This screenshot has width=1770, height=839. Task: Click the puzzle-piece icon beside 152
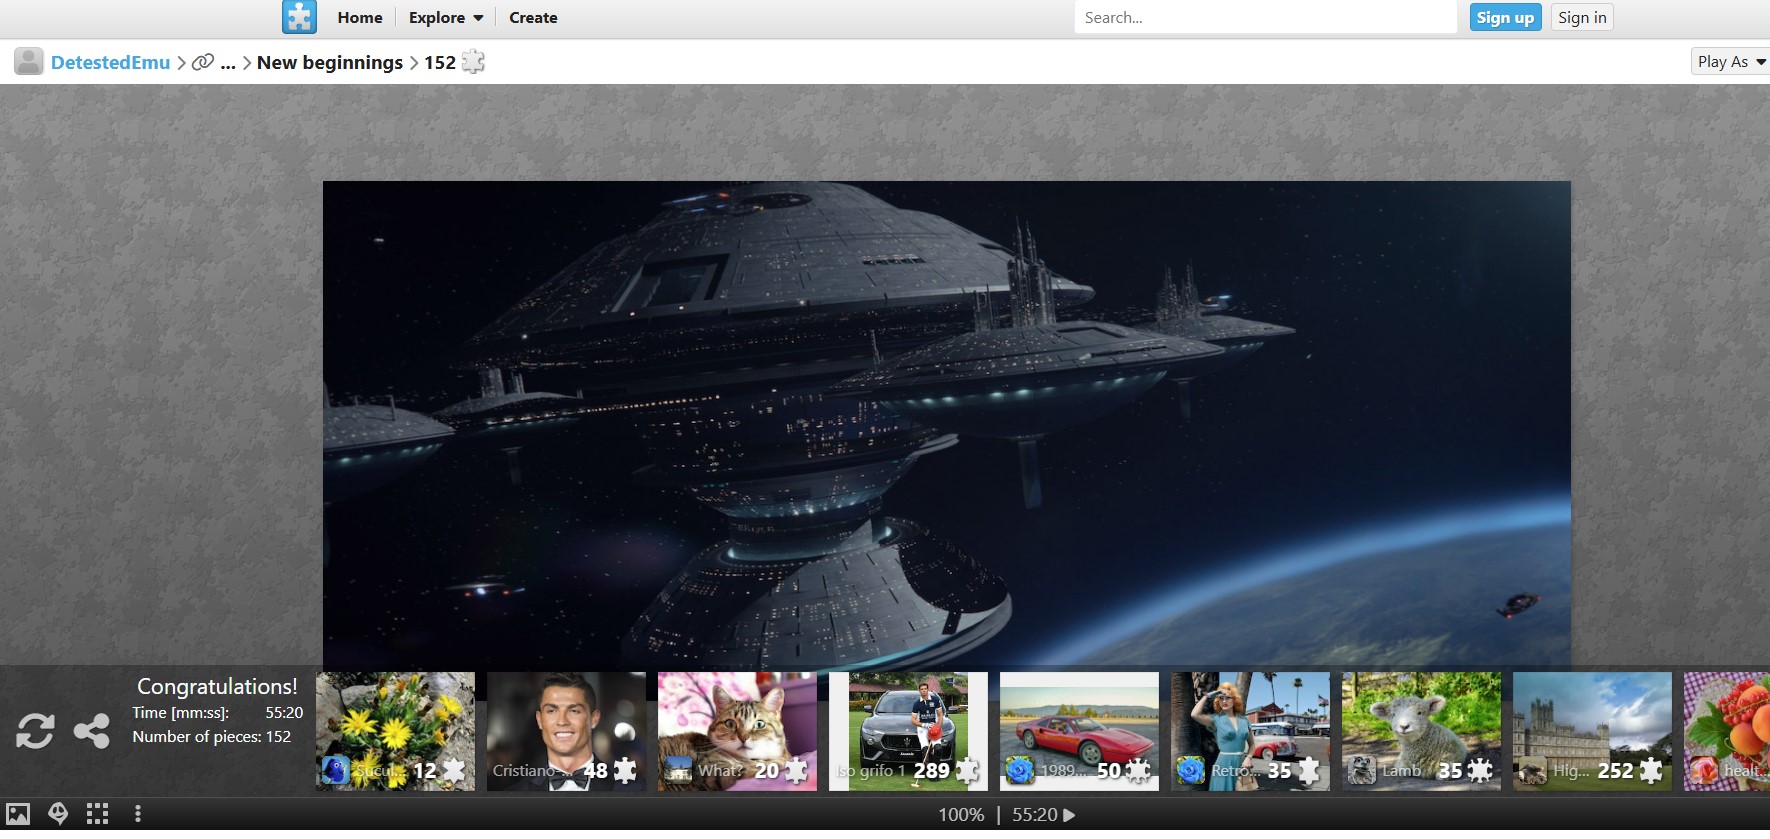(x=473, y=62)
